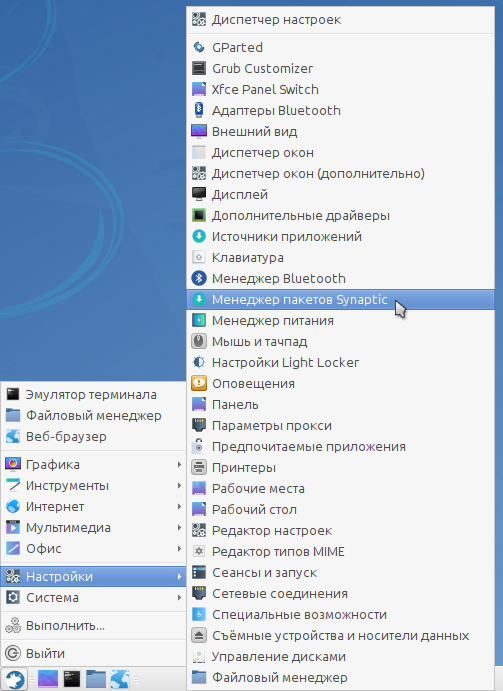Click the GParted icon in the submenu

[199, 47]
